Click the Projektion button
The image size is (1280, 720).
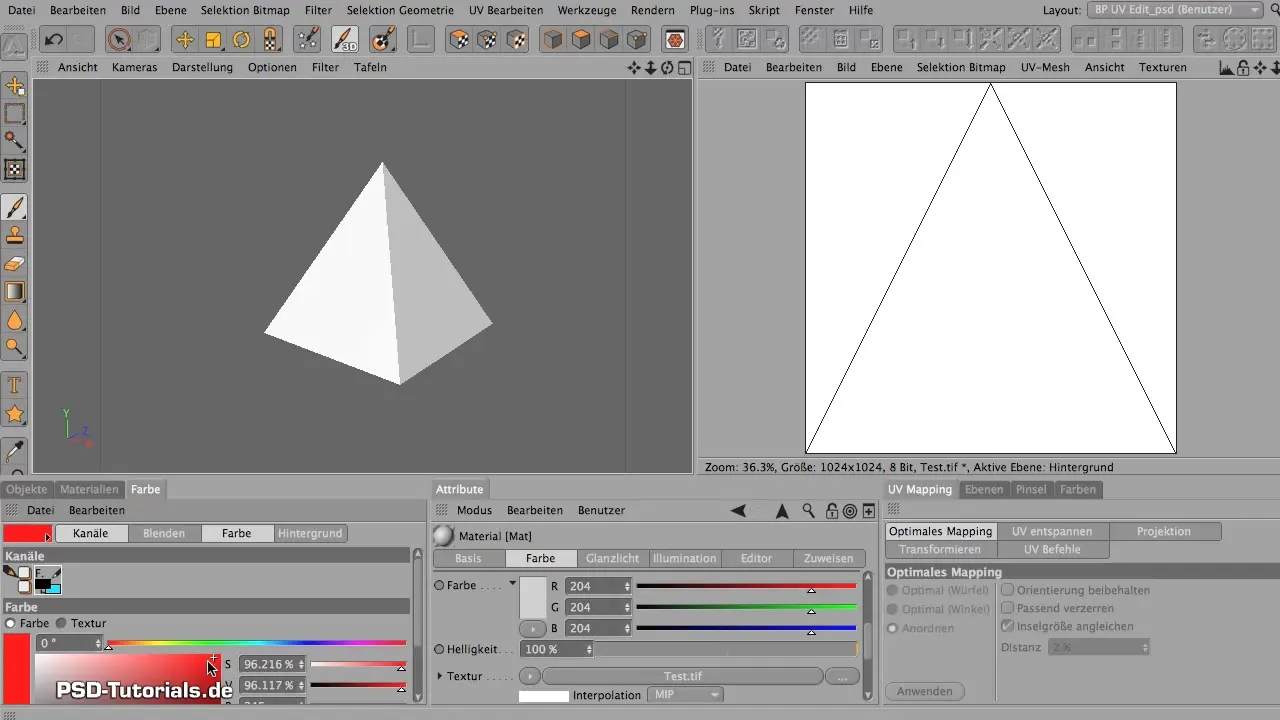(x=1164, y=531)
